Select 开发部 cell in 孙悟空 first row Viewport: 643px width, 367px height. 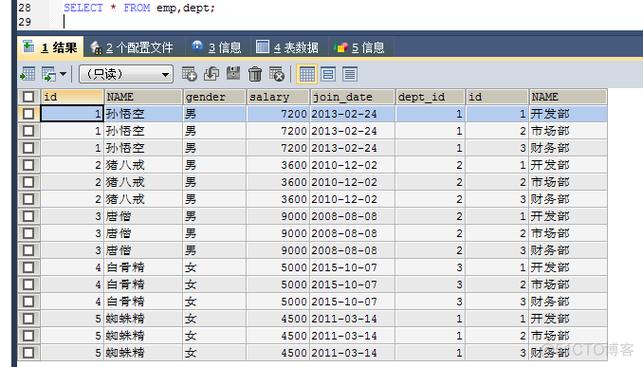click(568, 114)
